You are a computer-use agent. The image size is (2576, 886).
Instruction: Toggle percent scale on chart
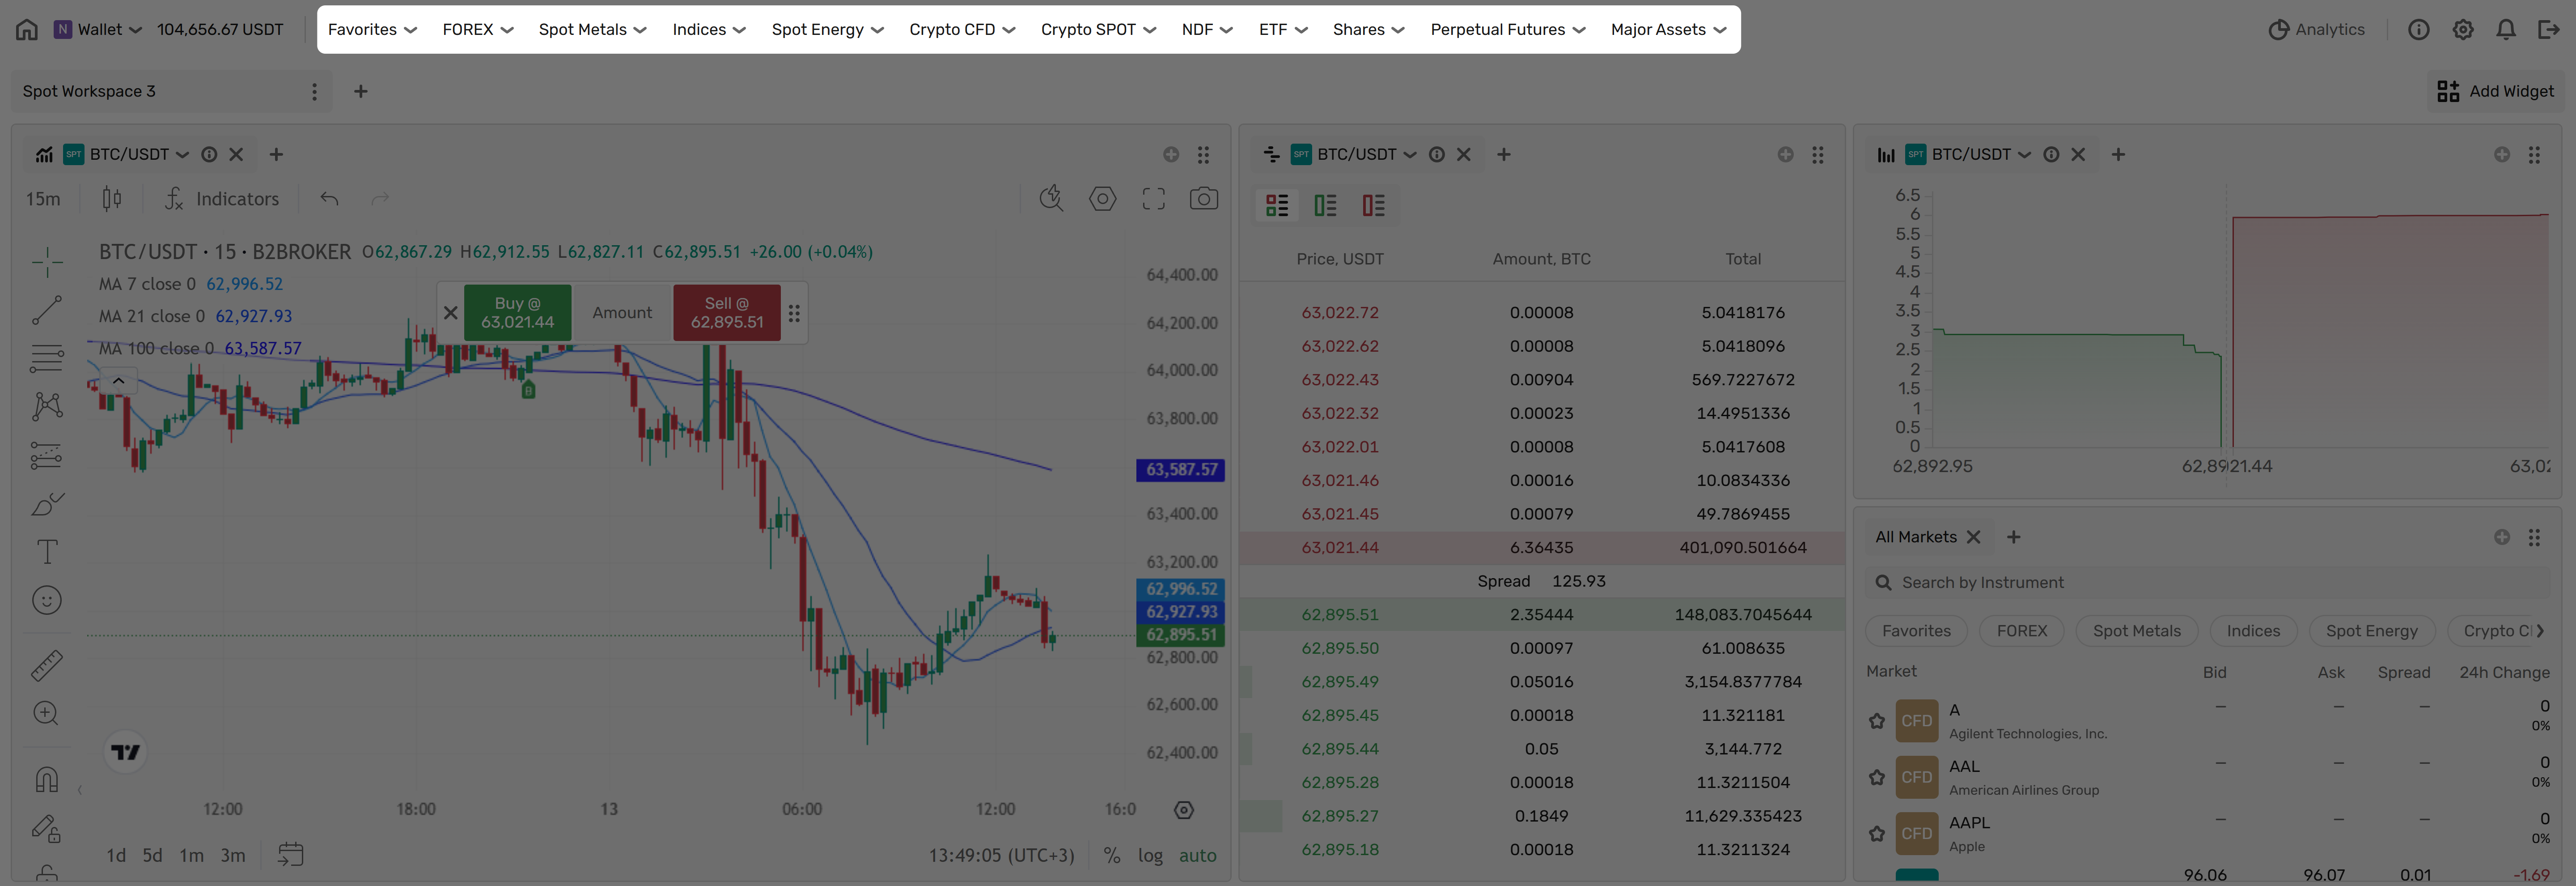coord(1111,855)
